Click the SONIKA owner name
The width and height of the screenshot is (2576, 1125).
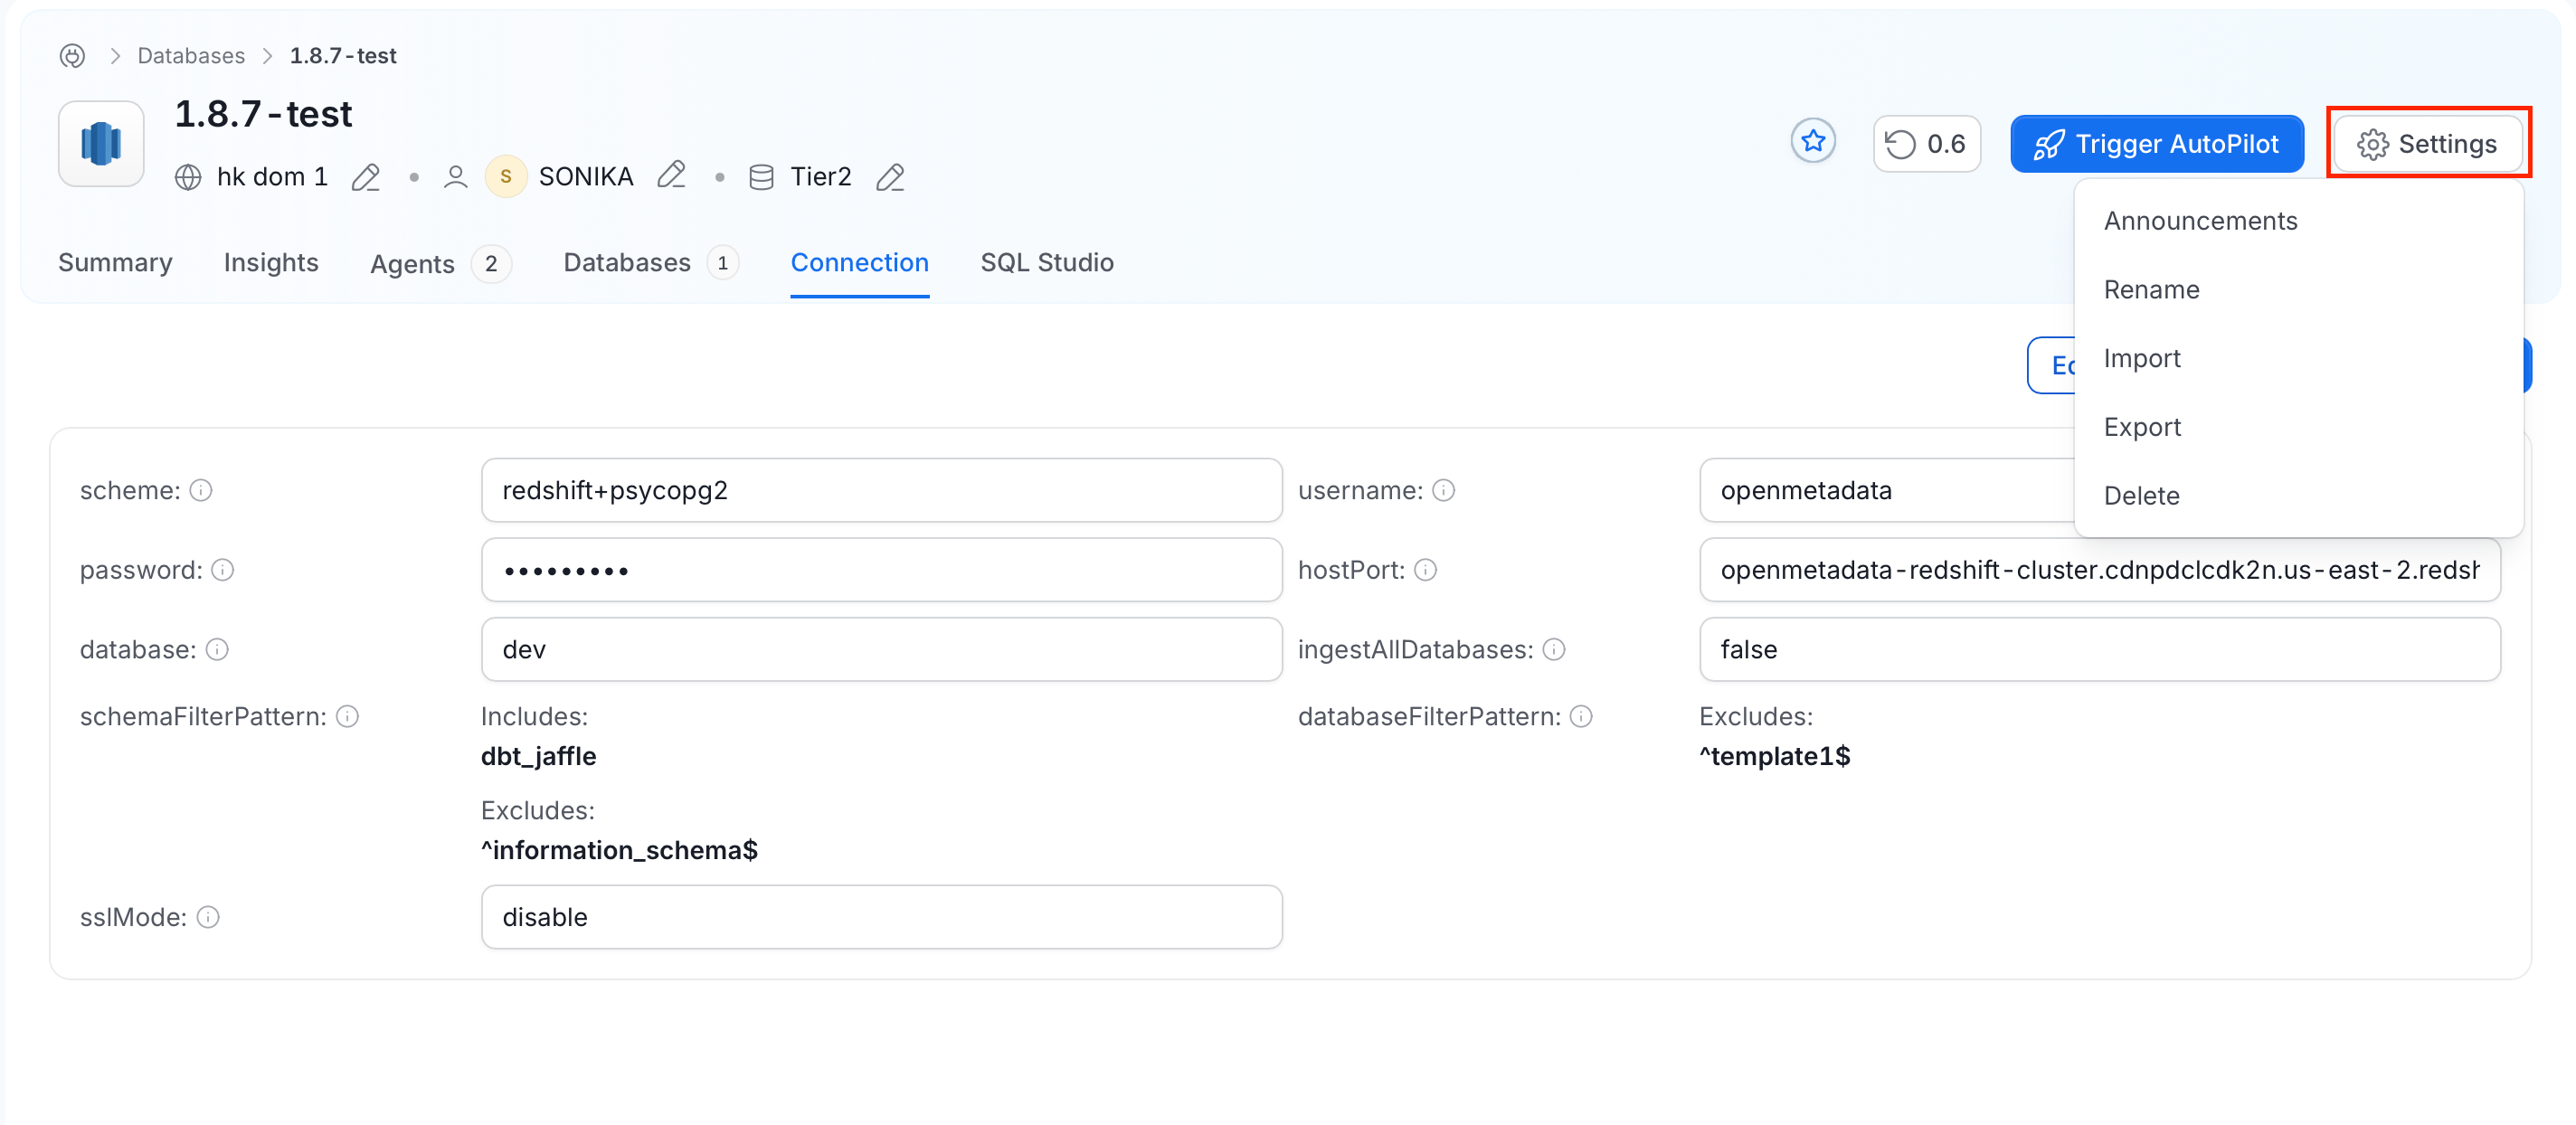pyautogui.click(x=586, y=177)
